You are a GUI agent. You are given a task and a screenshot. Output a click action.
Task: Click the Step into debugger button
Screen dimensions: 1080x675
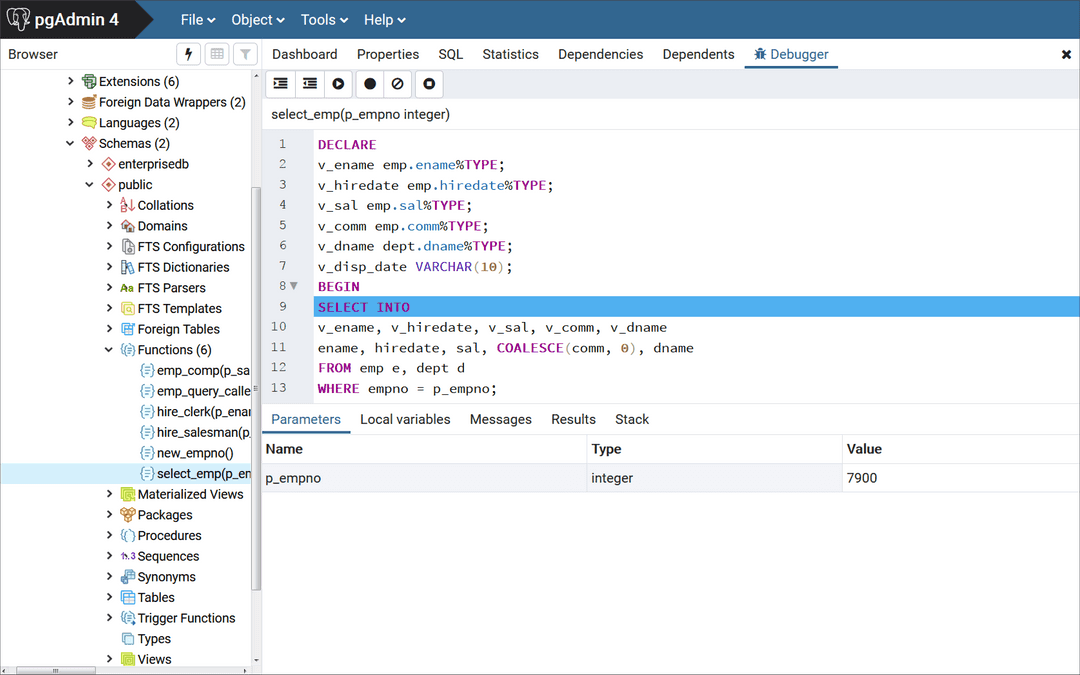[281, 84]
